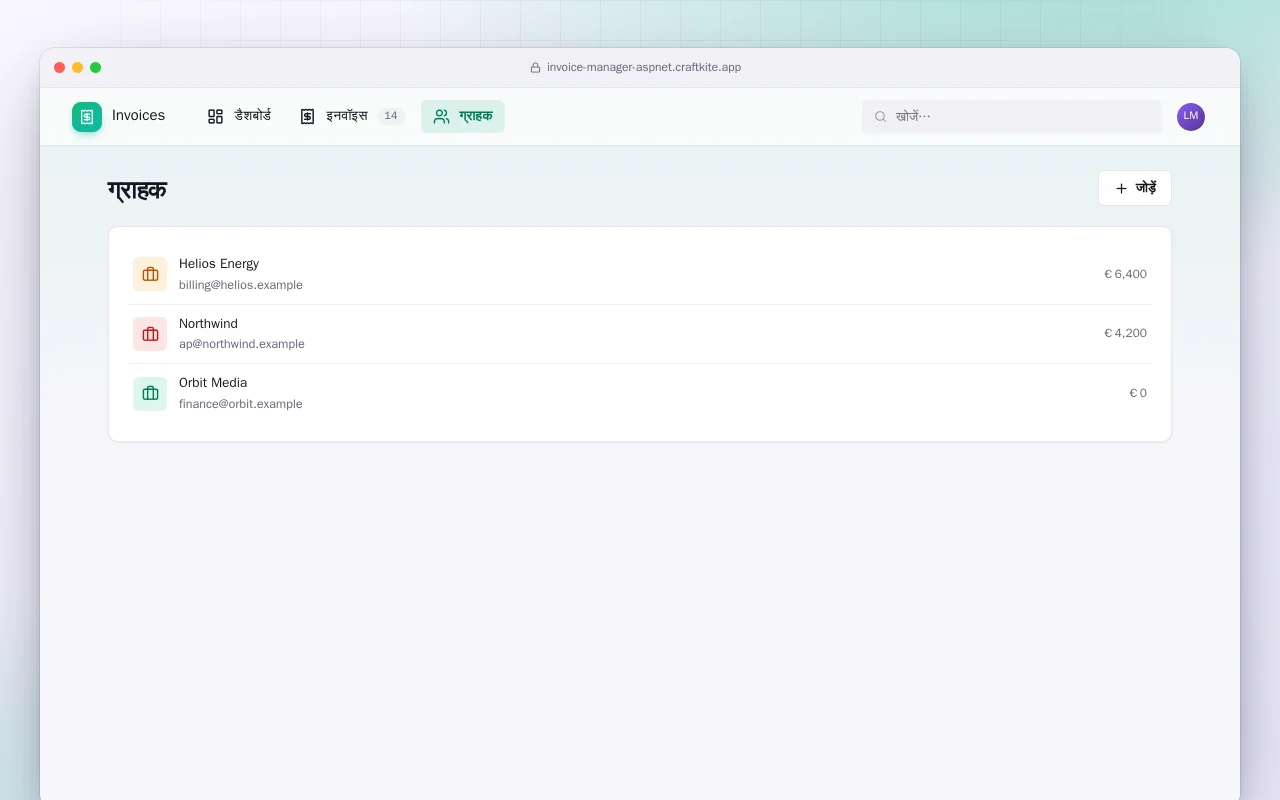Click the Orbit Media green briefcase icon
This screenshot has width=1280, height=800.
pyautogui.click(x=150, y=394)
